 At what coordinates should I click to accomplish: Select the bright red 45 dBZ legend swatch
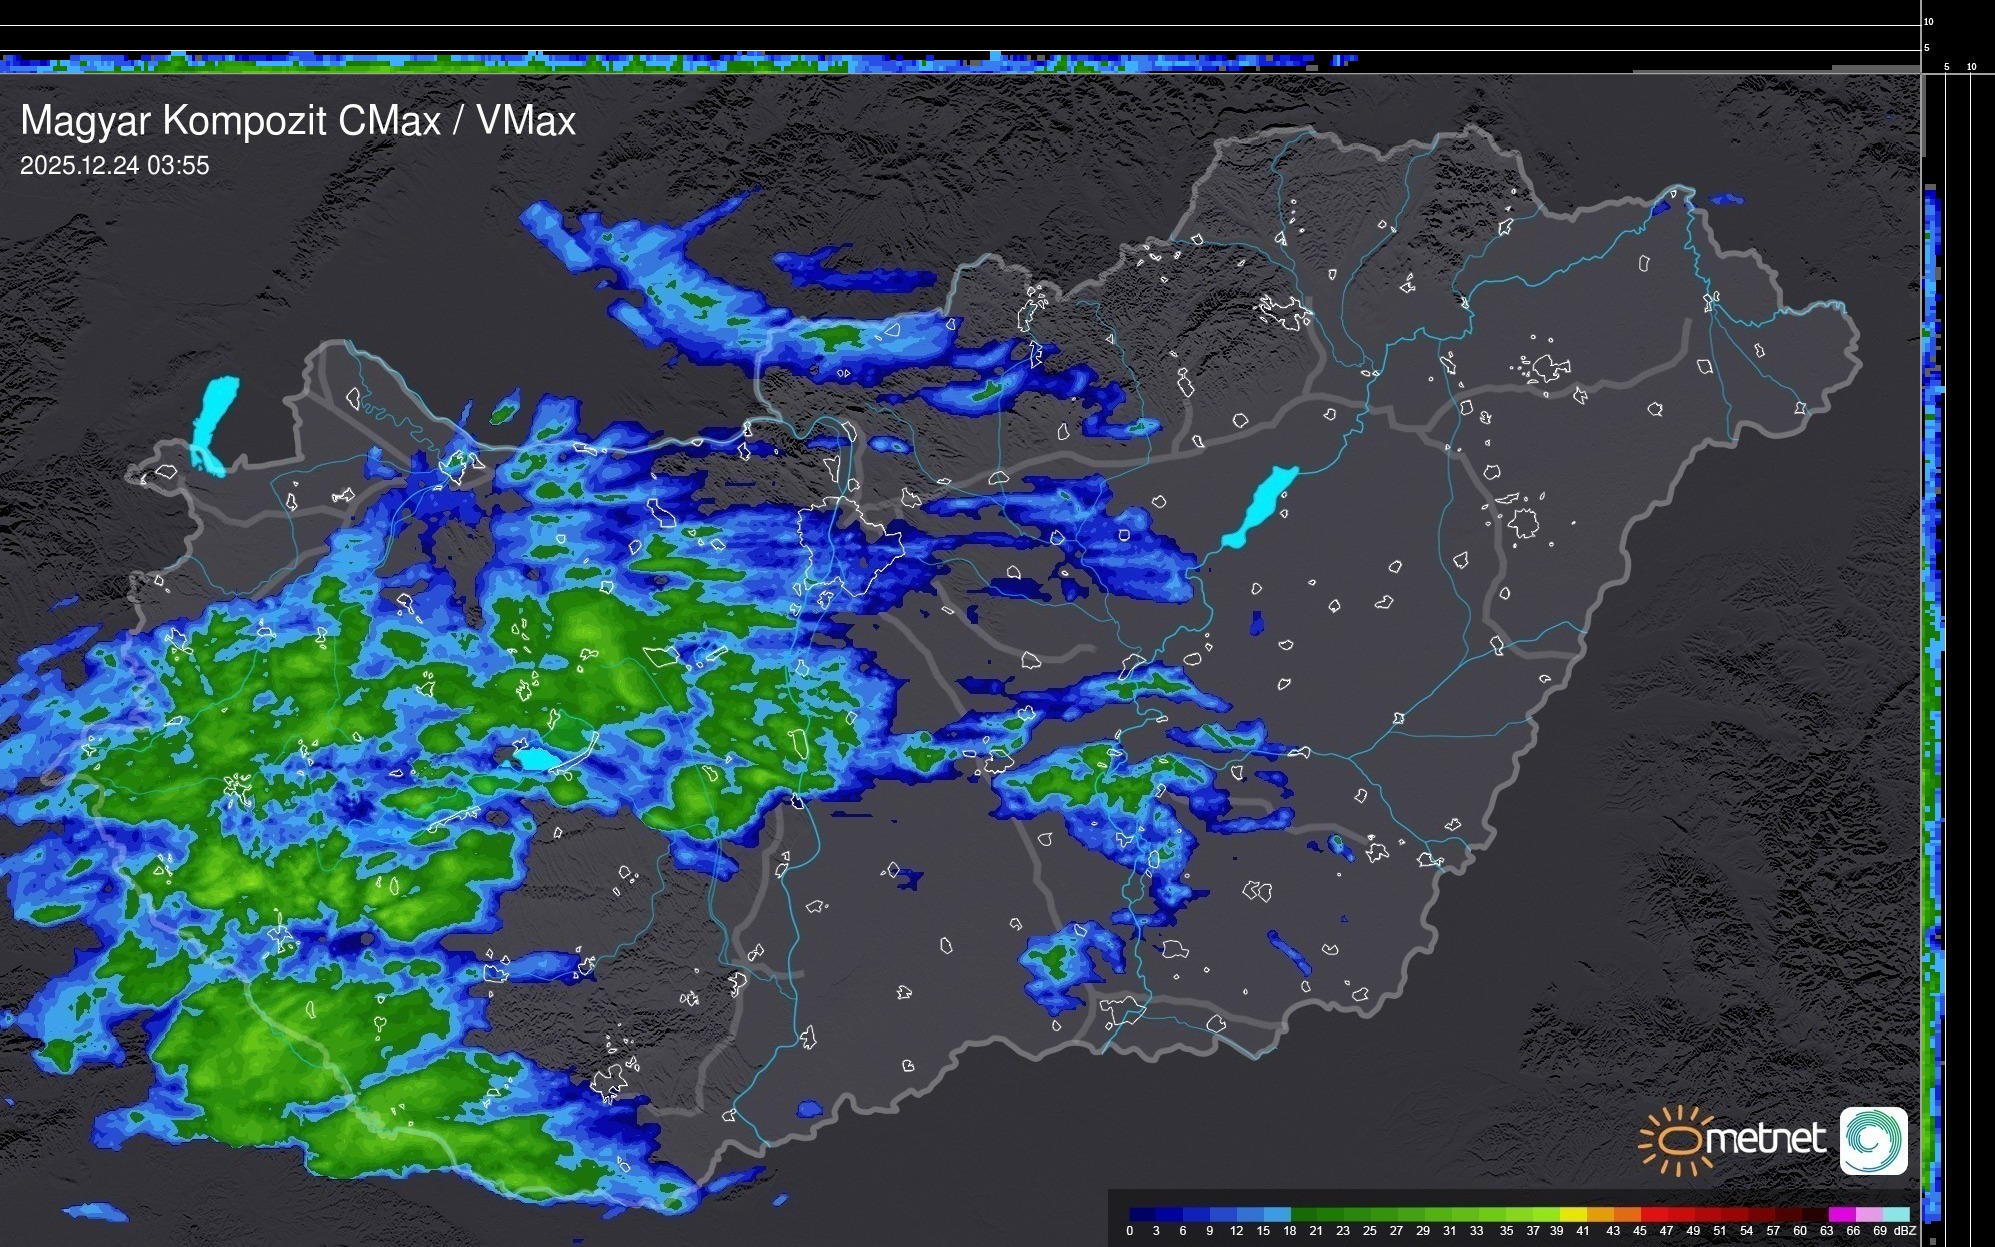[1653, 1214]
